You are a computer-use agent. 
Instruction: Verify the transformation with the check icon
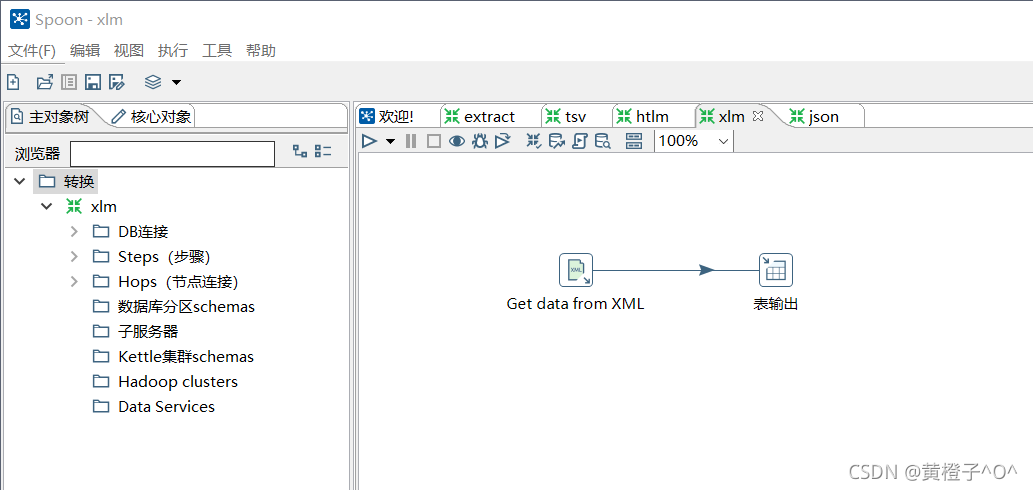pyautogui.click(x=534, y=141)
